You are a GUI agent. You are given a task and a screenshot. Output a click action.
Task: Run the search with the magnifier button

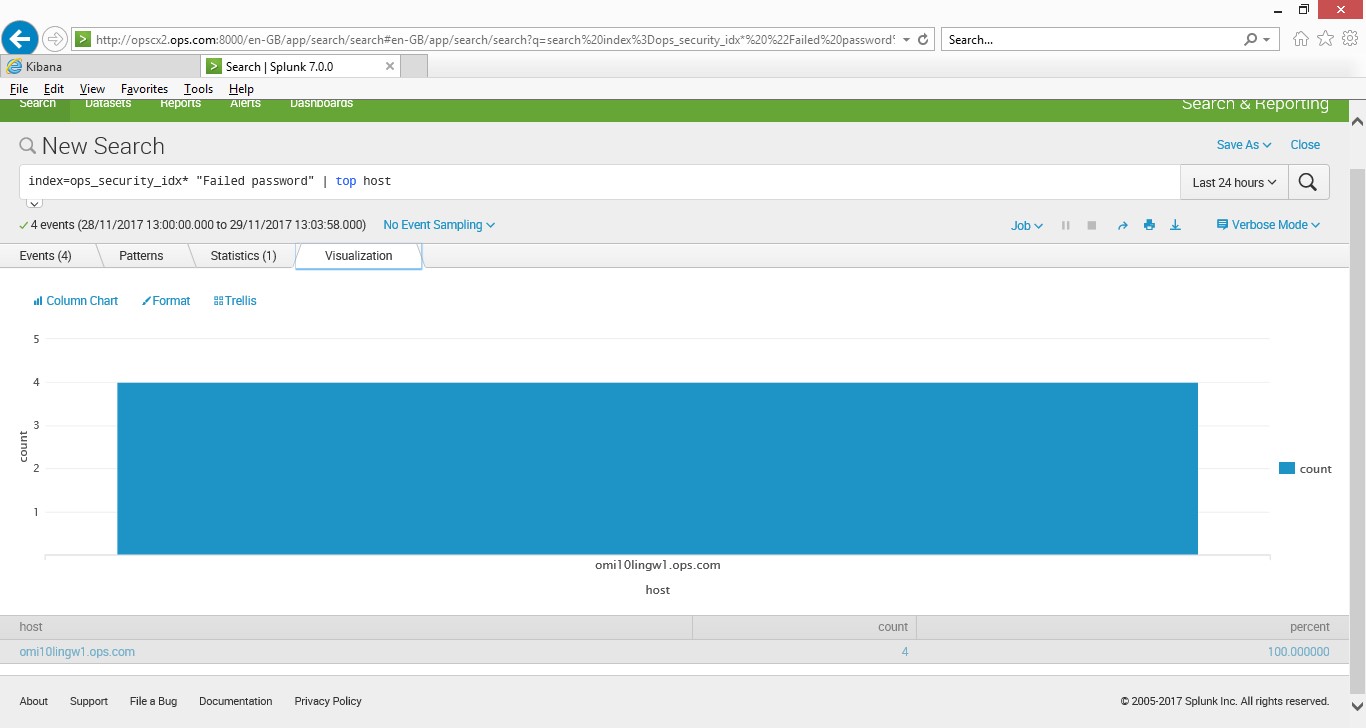[1308, 182]
